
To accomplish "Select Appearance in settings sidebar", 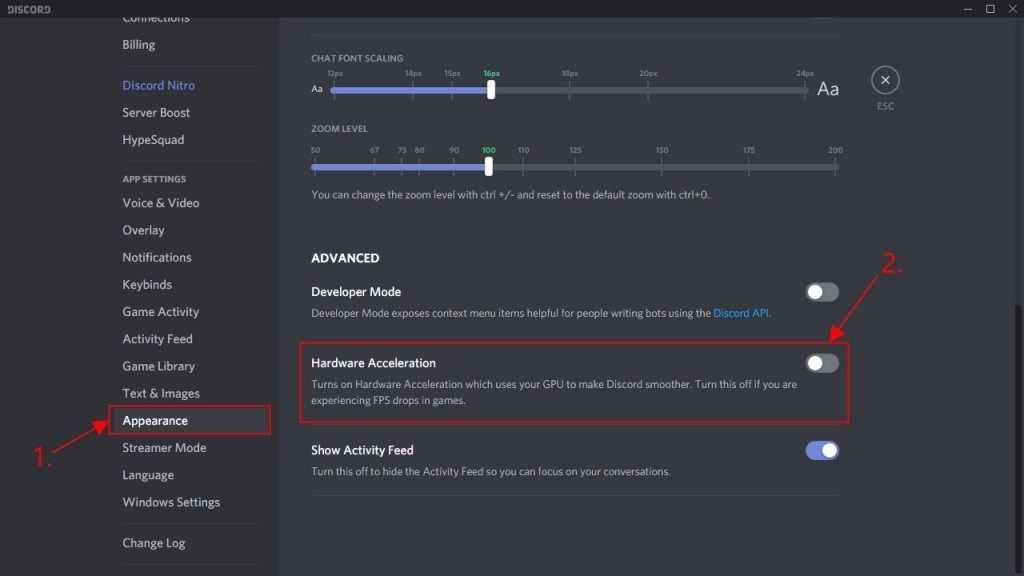I will [155, 421].
